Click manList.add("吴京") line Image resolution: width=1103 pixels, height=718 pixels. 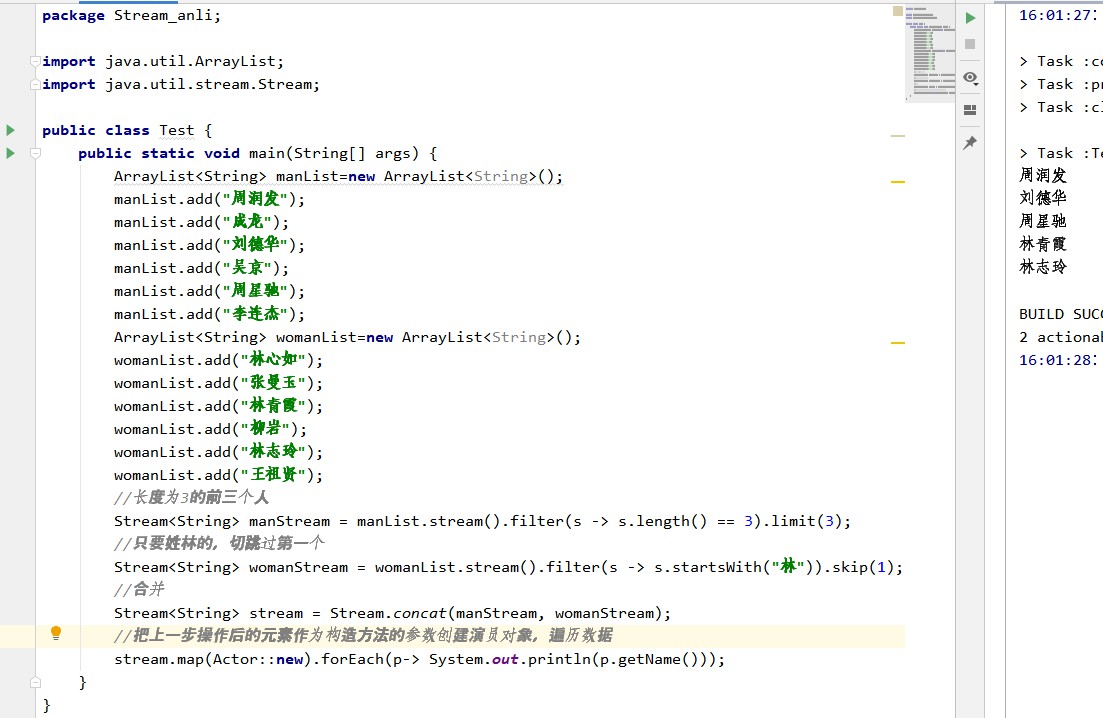(x=201, y=268)
